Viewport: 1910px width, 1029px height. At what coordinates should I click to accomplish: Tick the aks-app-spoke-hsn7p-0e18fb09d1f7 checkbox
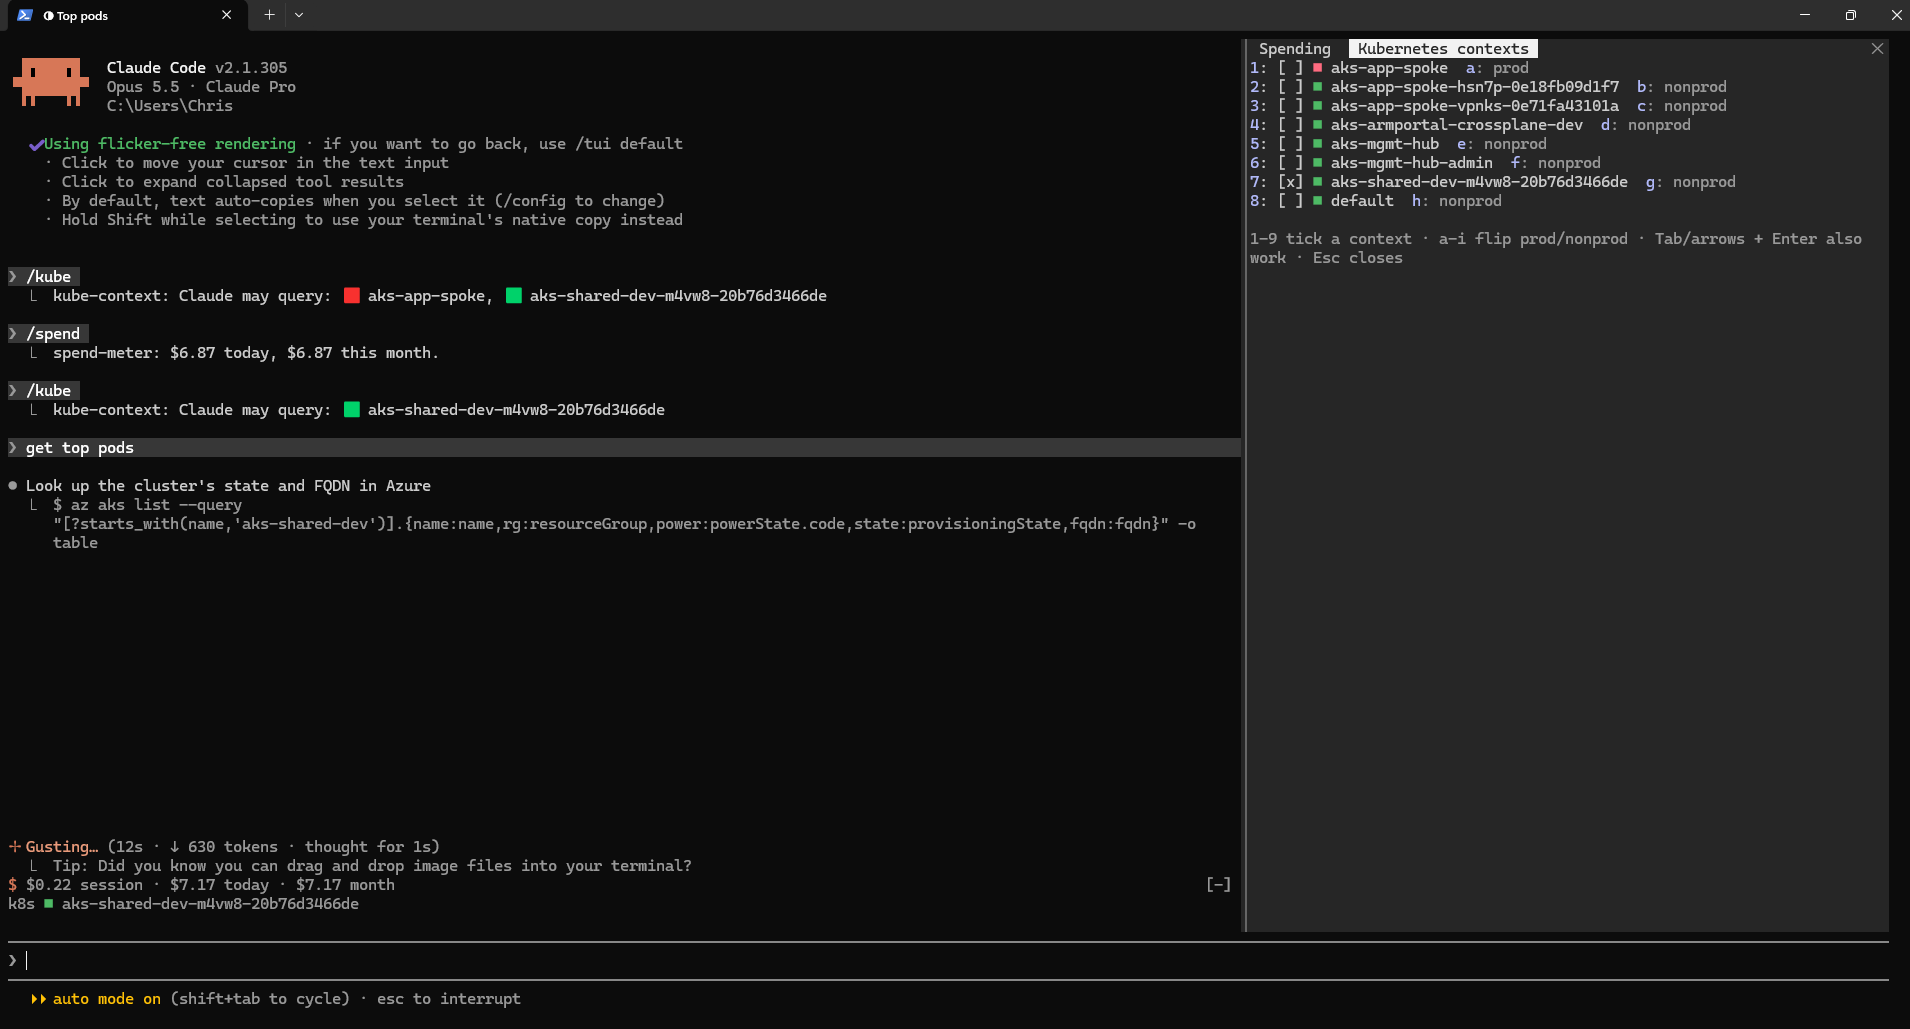coord(1290,87)
